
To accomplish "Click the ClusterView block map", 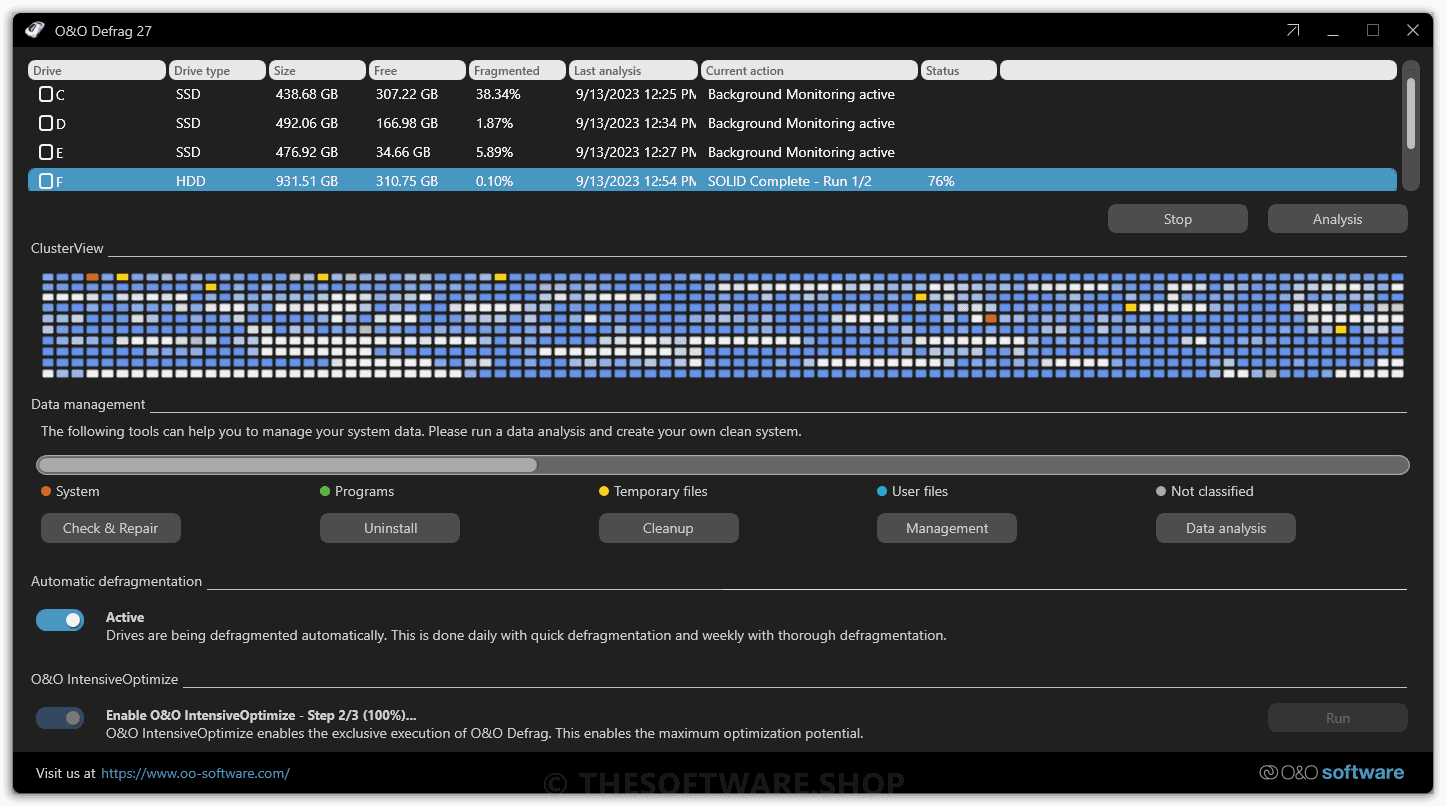I will coord(723,325).
